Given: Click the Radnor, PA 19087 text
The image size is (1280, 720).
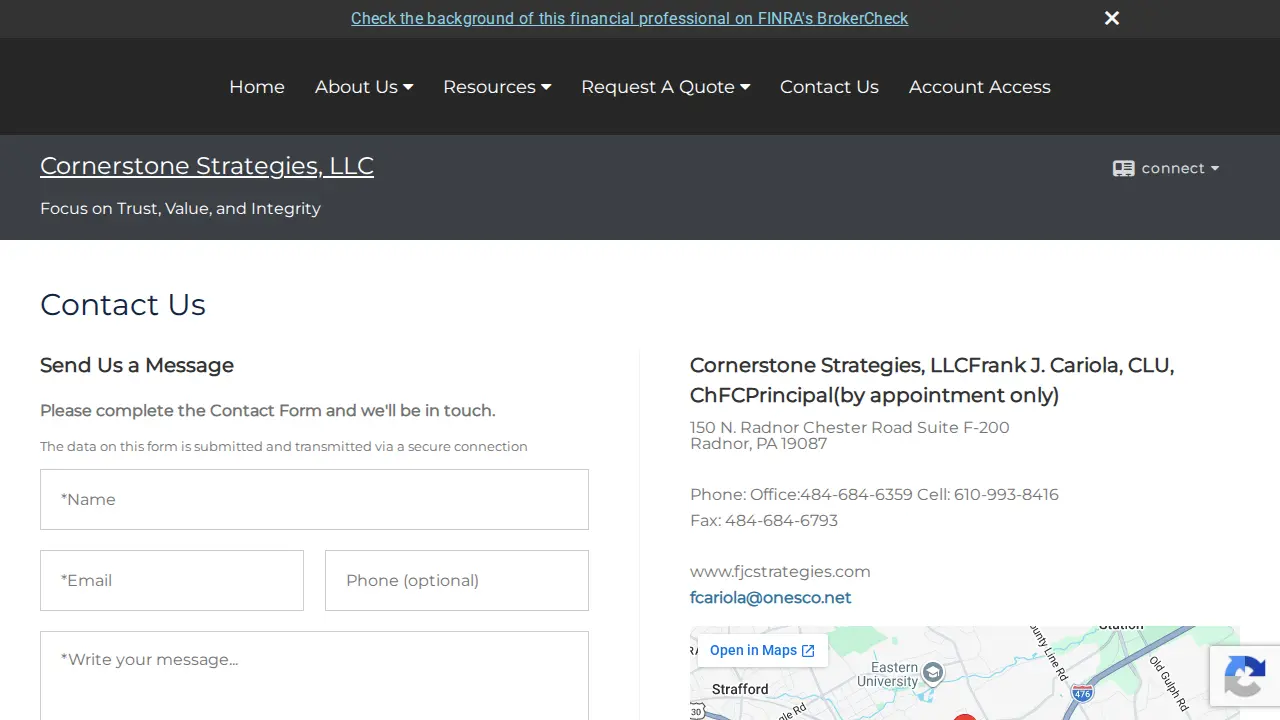Looking at the screenshot, I should pos(758,444).
